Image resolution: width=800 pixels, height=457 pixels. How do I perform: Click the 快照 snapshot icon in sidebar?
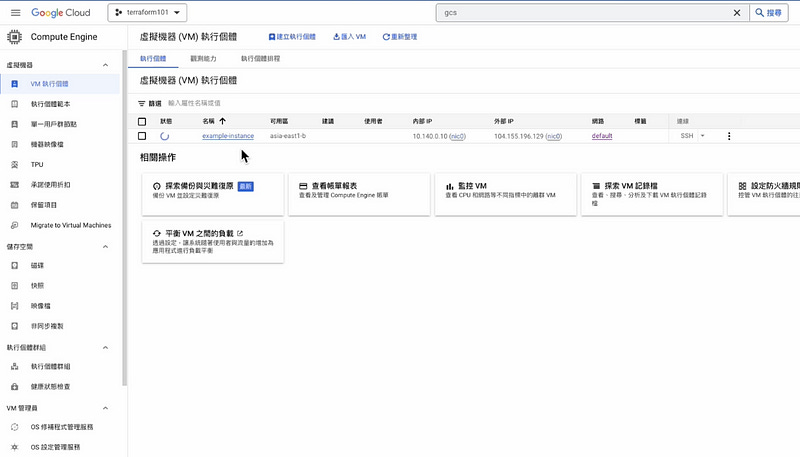[x=14, y=286]
